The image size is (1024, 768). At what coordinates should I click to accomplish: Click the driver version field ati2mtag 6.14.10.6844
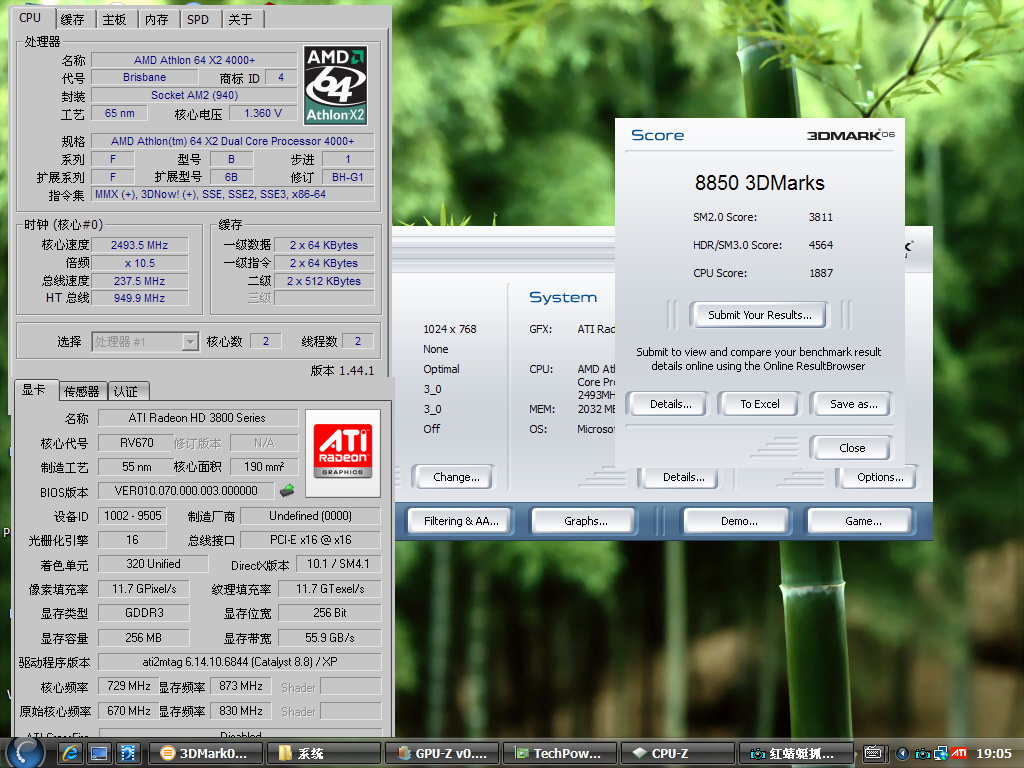pyautogui.click(x=240, y=662)
